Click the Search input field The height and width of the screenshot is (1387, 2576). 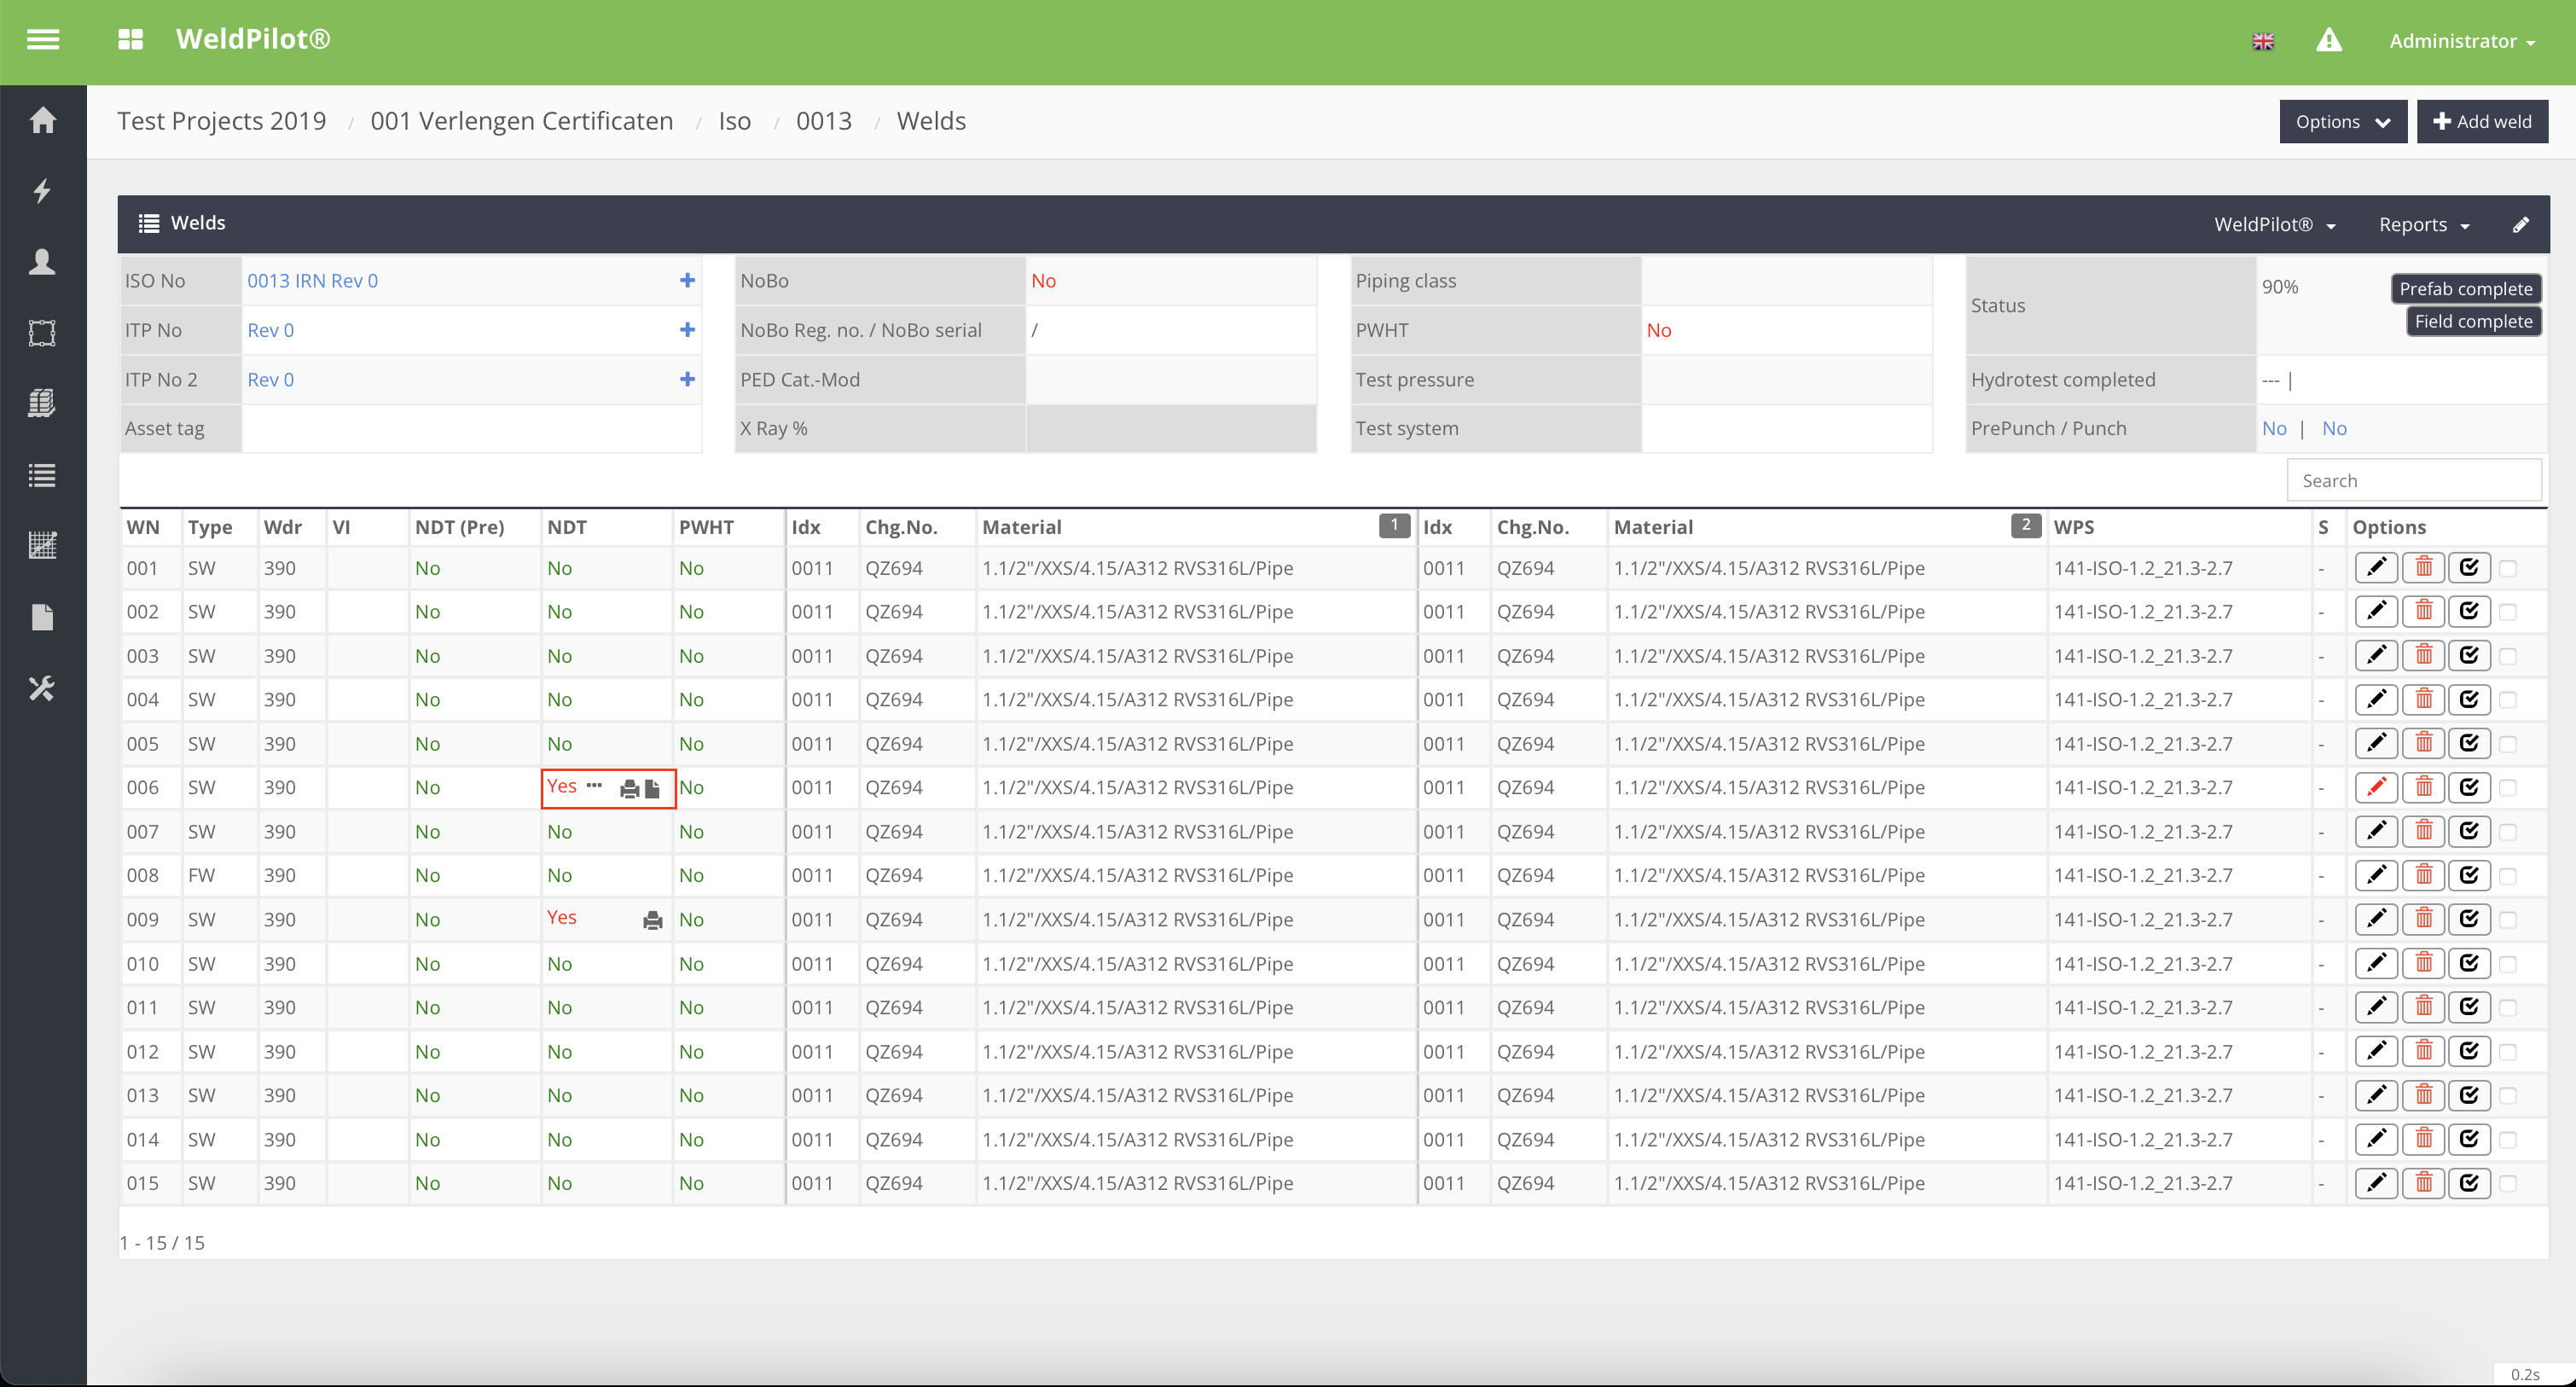2413,481
